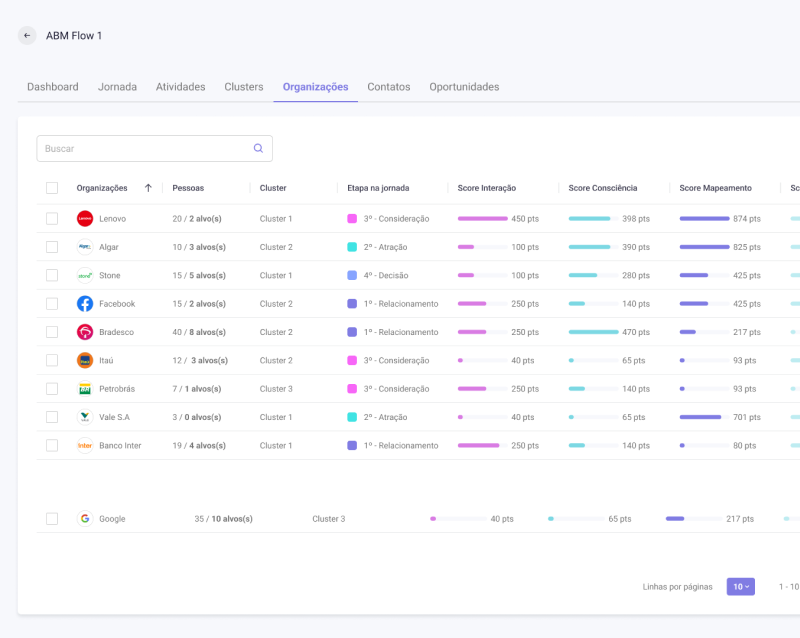Tick the select-all checkbox in the table header
800x638 pixels.
52,188
